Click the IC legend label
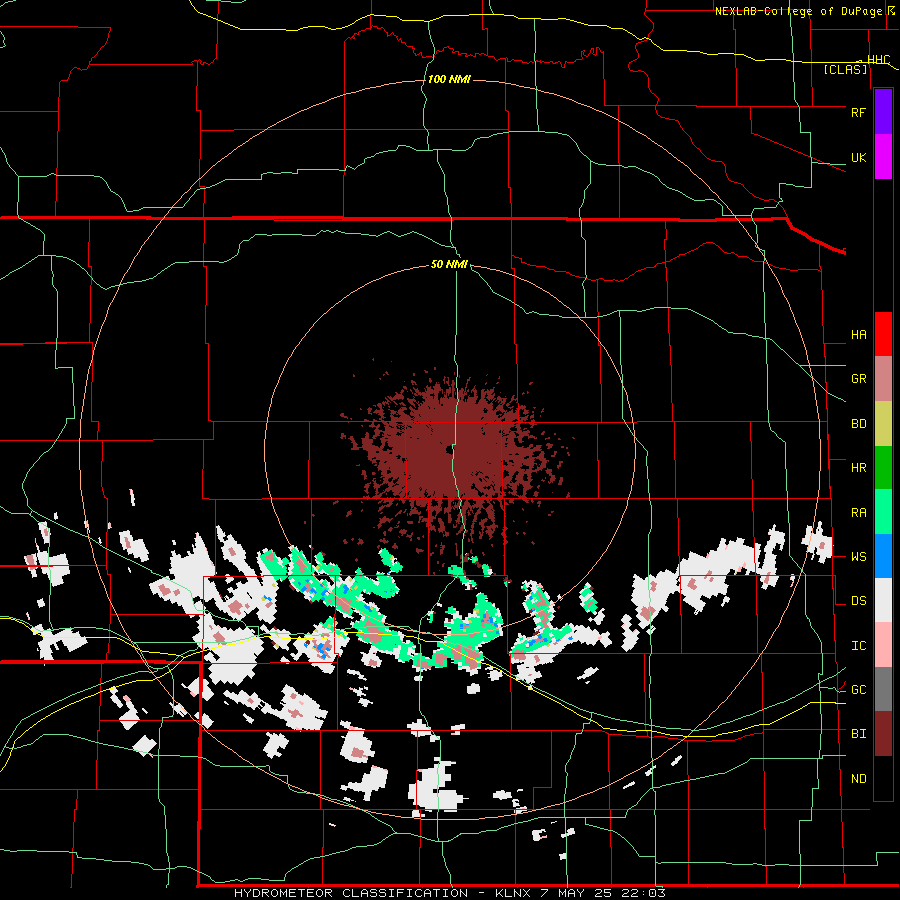This screenshot has height=900, width=900. (858, 646)
